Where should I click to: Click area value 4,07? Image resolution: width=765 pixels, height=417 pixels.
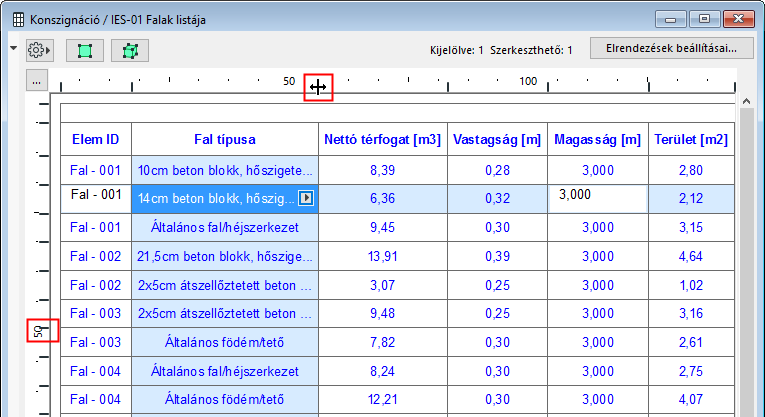691,399
